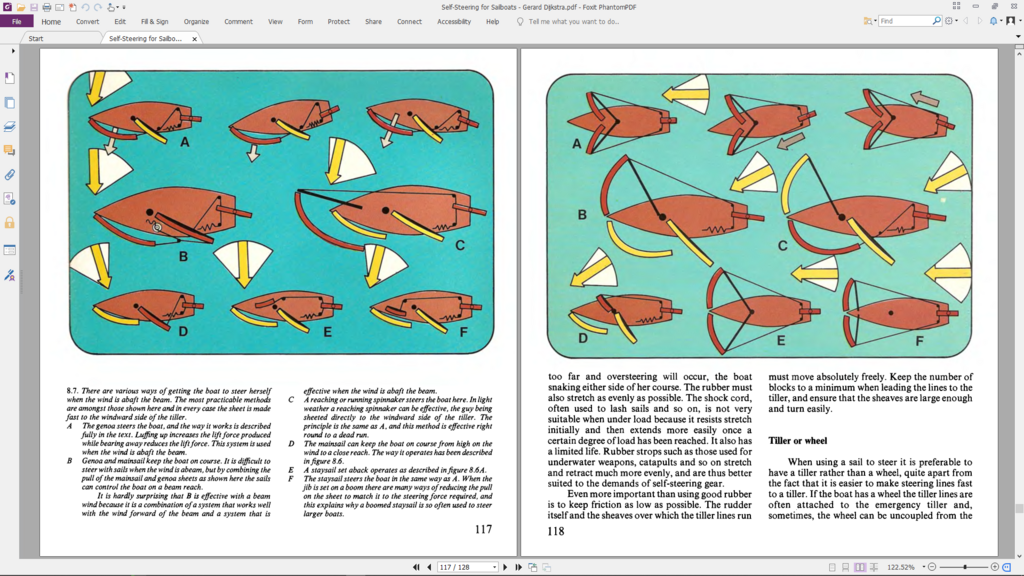Click the user account avatar icon
1024x576 pixels.
1010,21
